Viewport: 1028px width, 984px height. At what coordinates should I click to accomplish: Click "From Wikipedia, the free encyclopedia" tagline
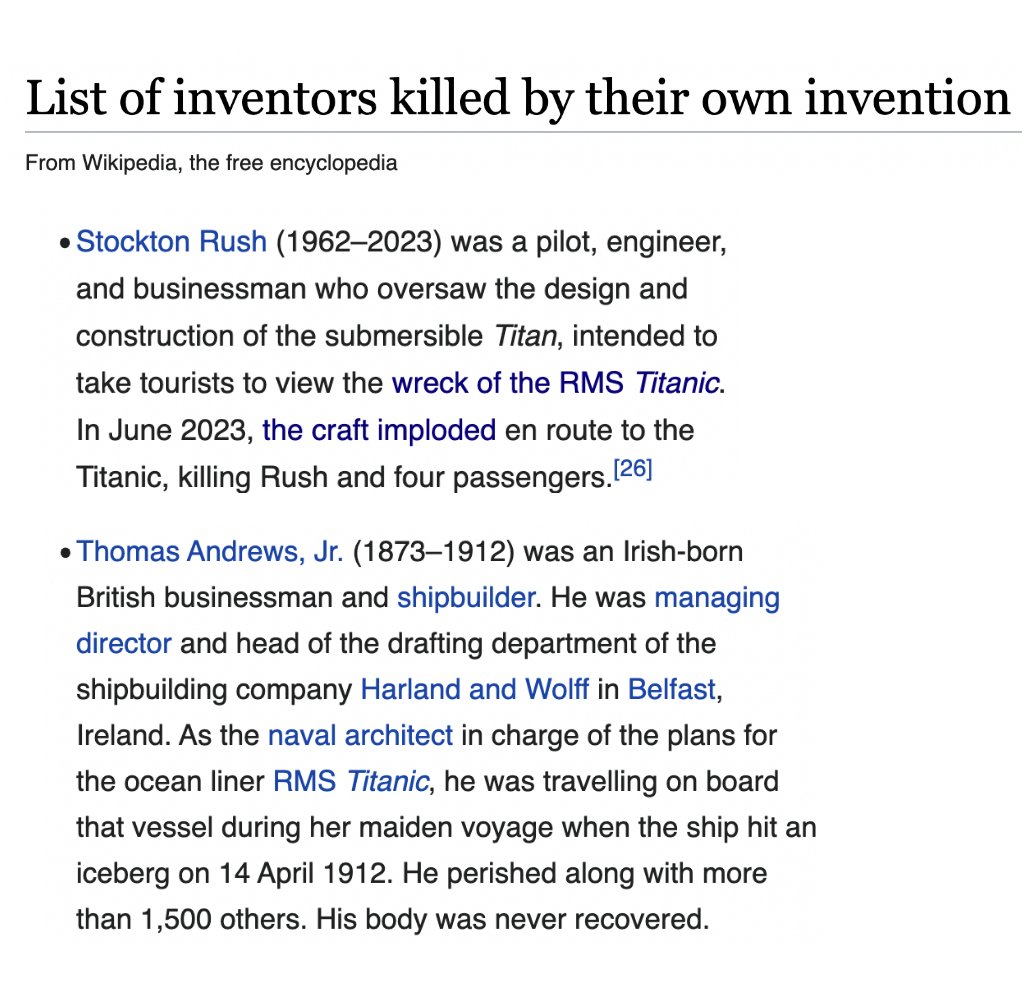point(211,163)
